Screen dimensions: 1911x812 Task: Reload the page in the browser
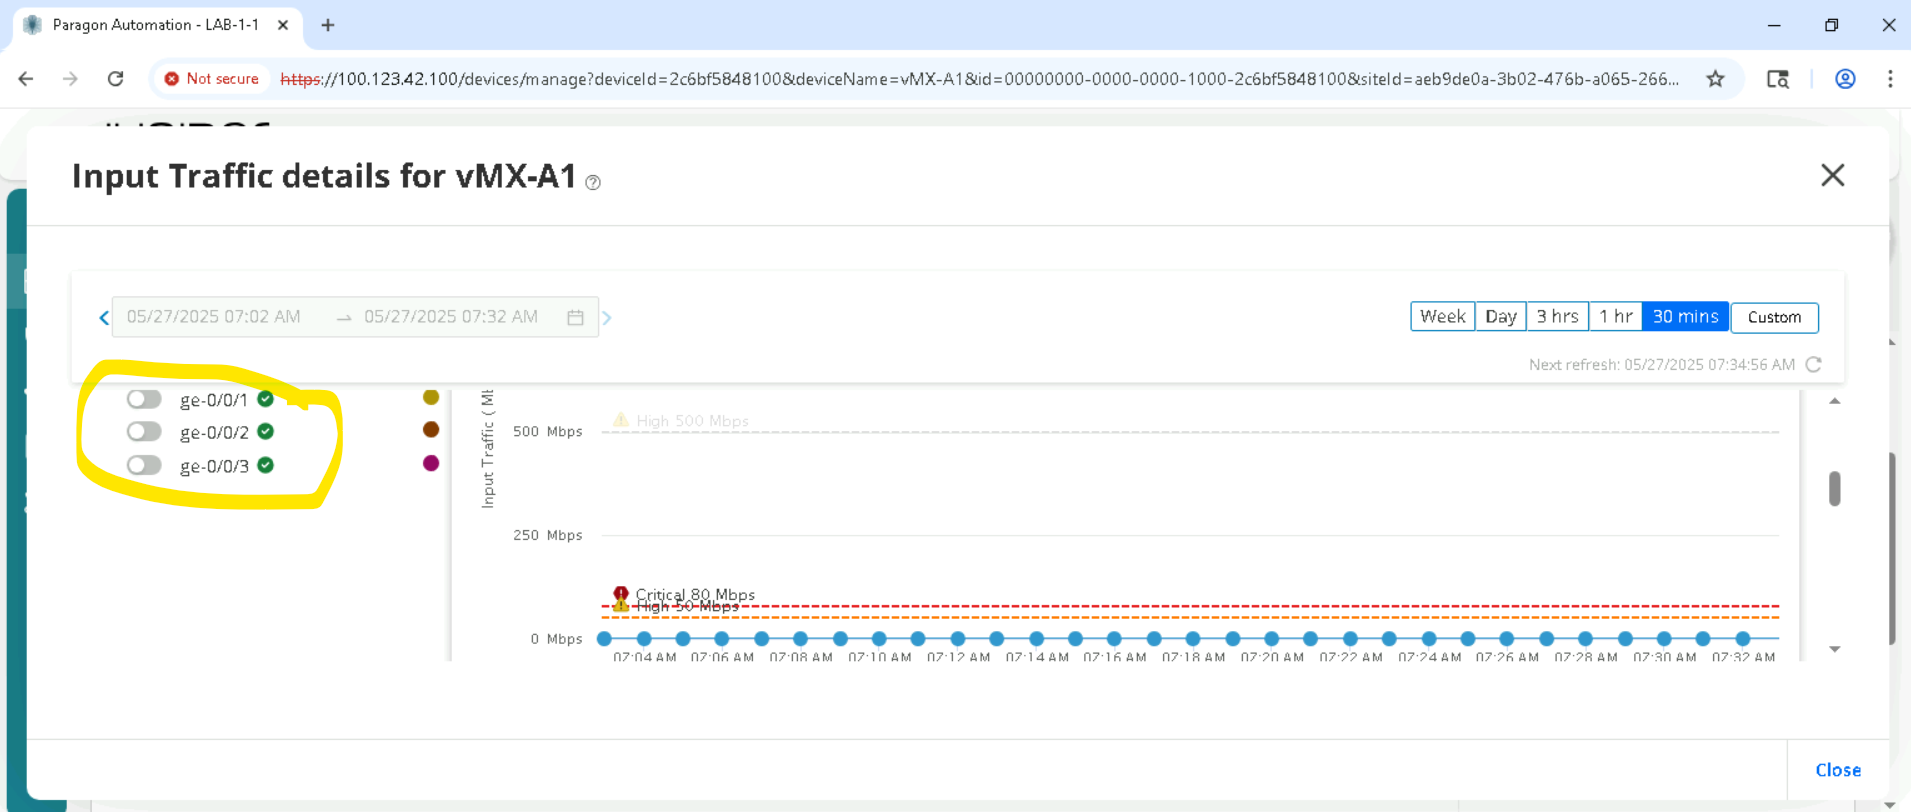point(116,79)
